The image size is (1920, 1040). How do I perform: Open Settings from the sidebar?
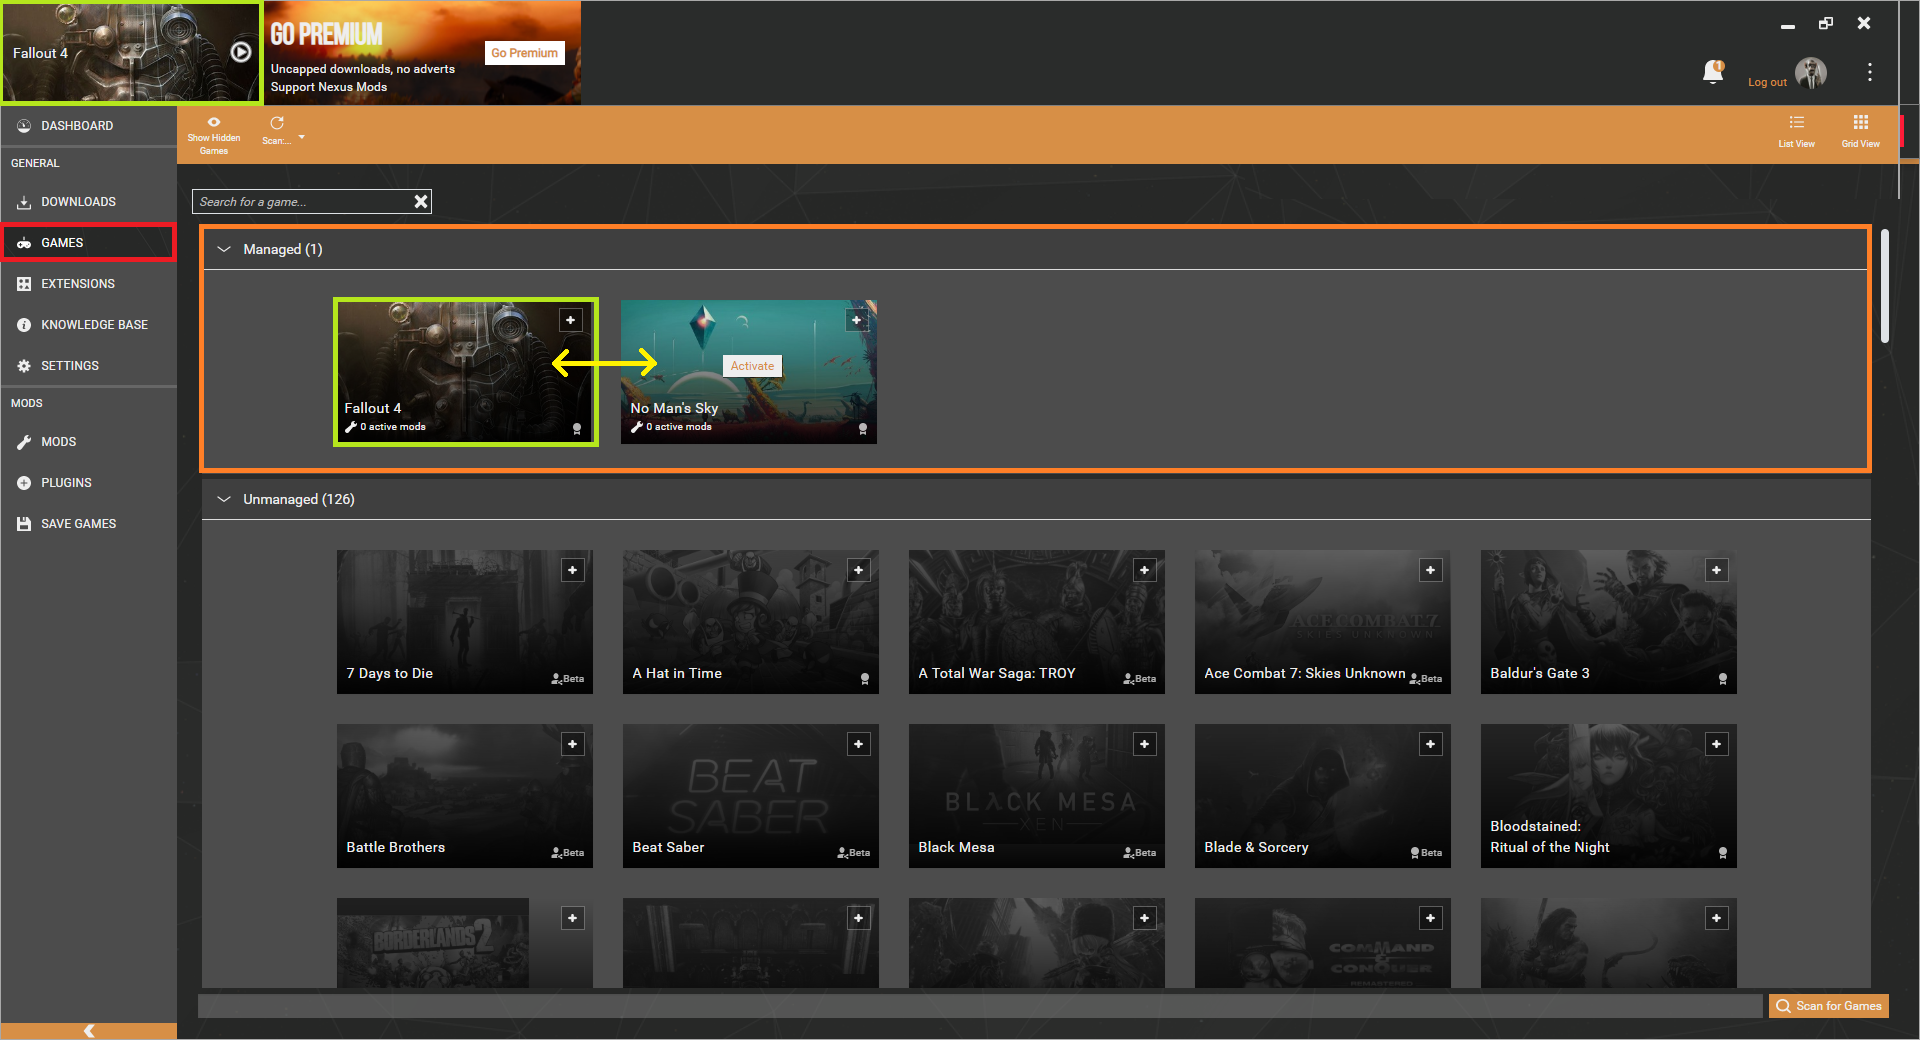(x=89, y=366)
